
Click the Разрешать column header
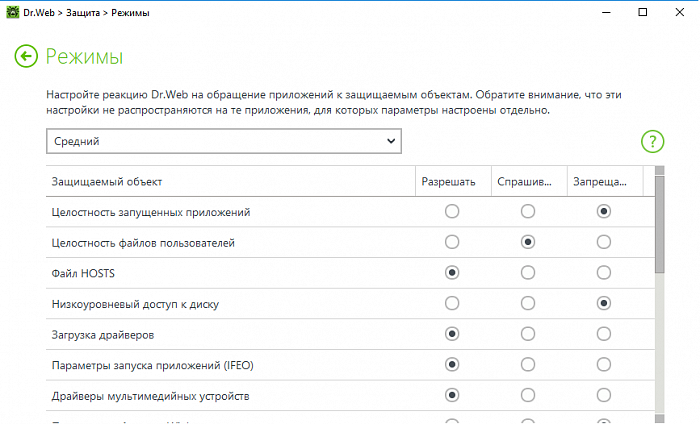pos(453,182)
